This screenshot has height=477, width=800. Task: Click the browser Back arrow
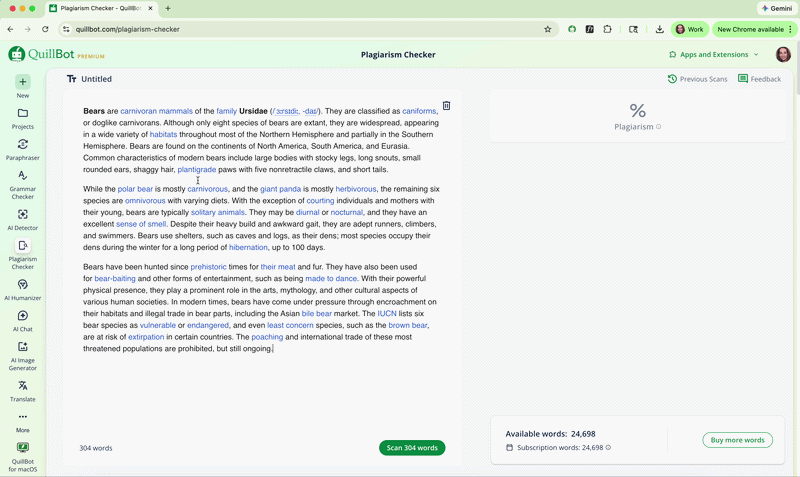pos(10,29)
